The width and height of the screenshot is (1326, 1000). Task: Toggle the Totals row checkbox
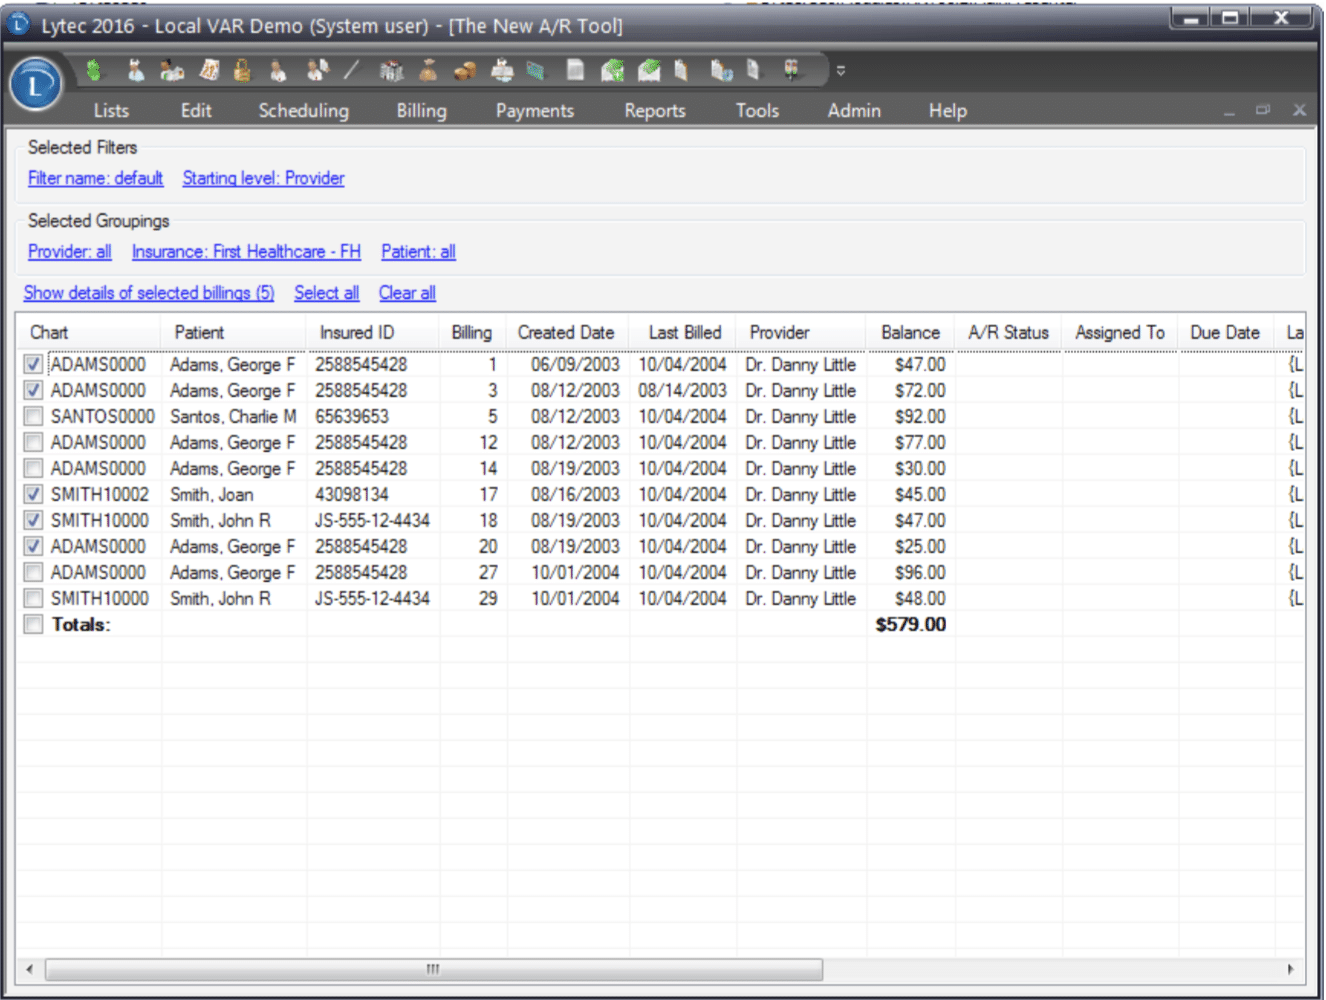pyautogui.click(x=33, y=624)
